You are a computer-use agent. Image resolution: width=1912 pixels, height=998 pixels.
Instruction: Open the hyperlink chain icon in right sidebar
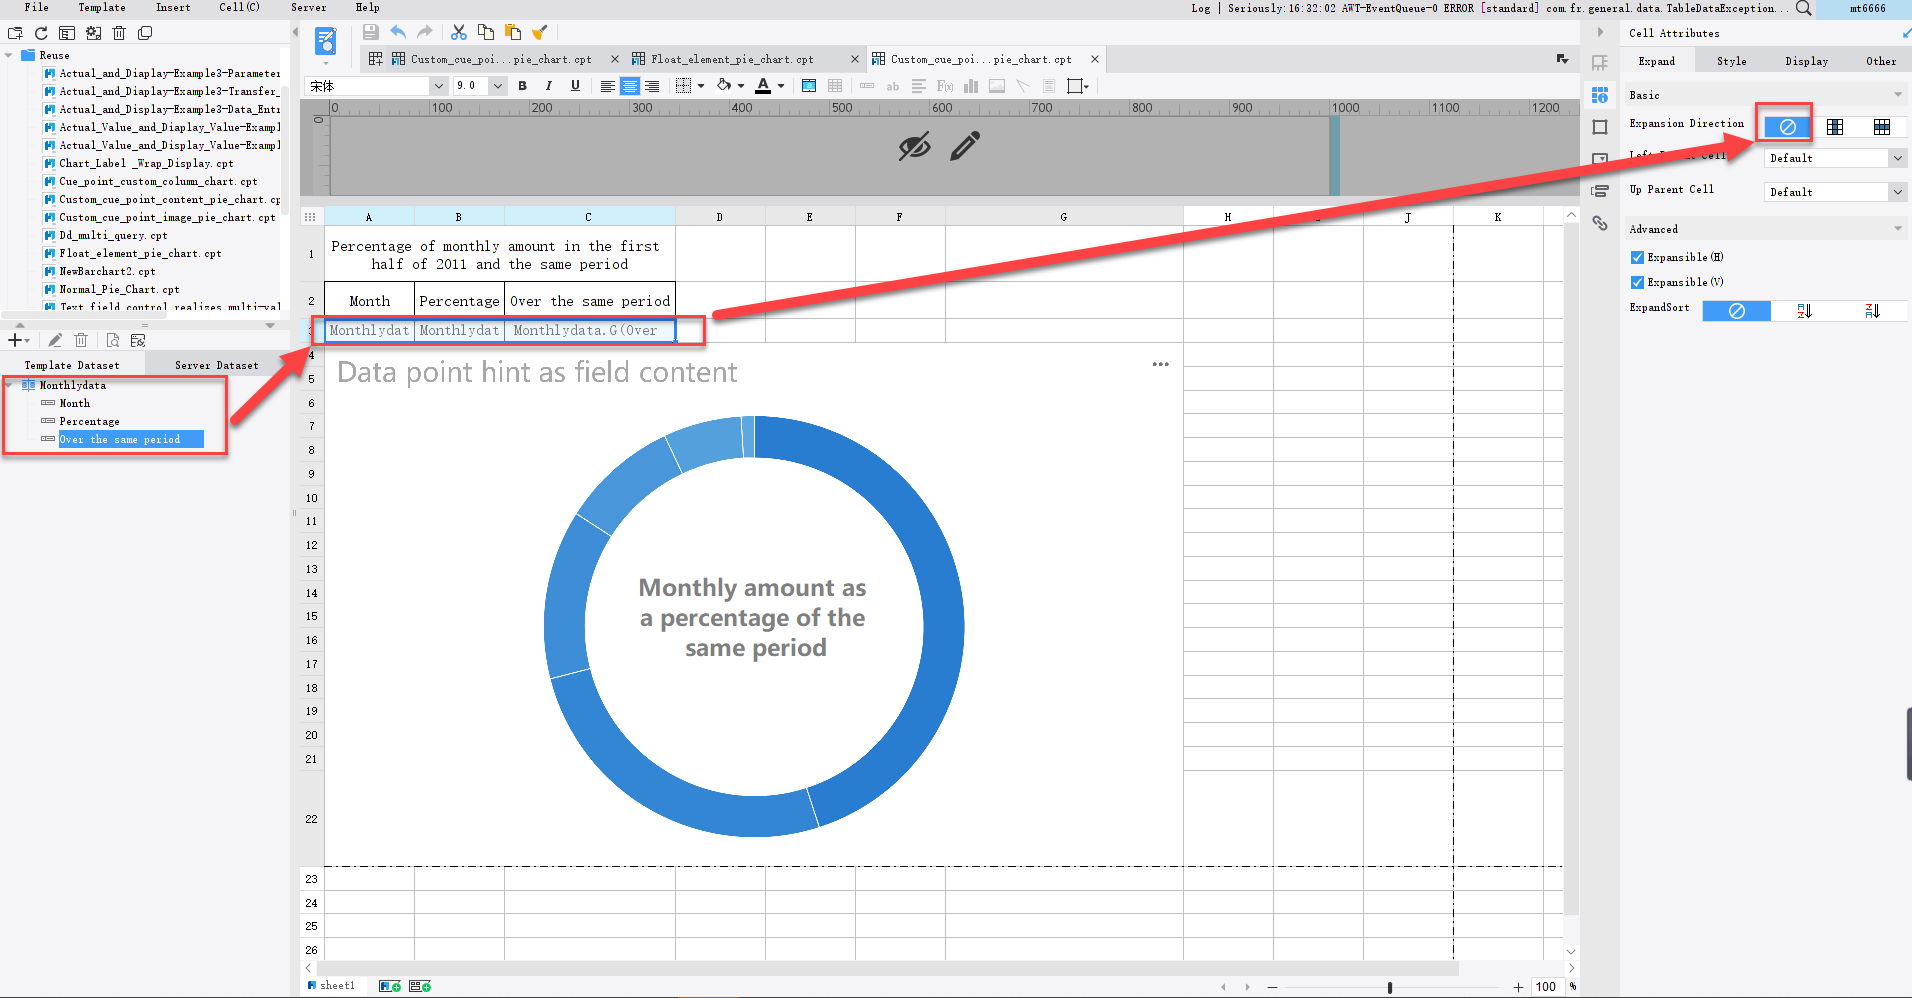(1600, 223)
